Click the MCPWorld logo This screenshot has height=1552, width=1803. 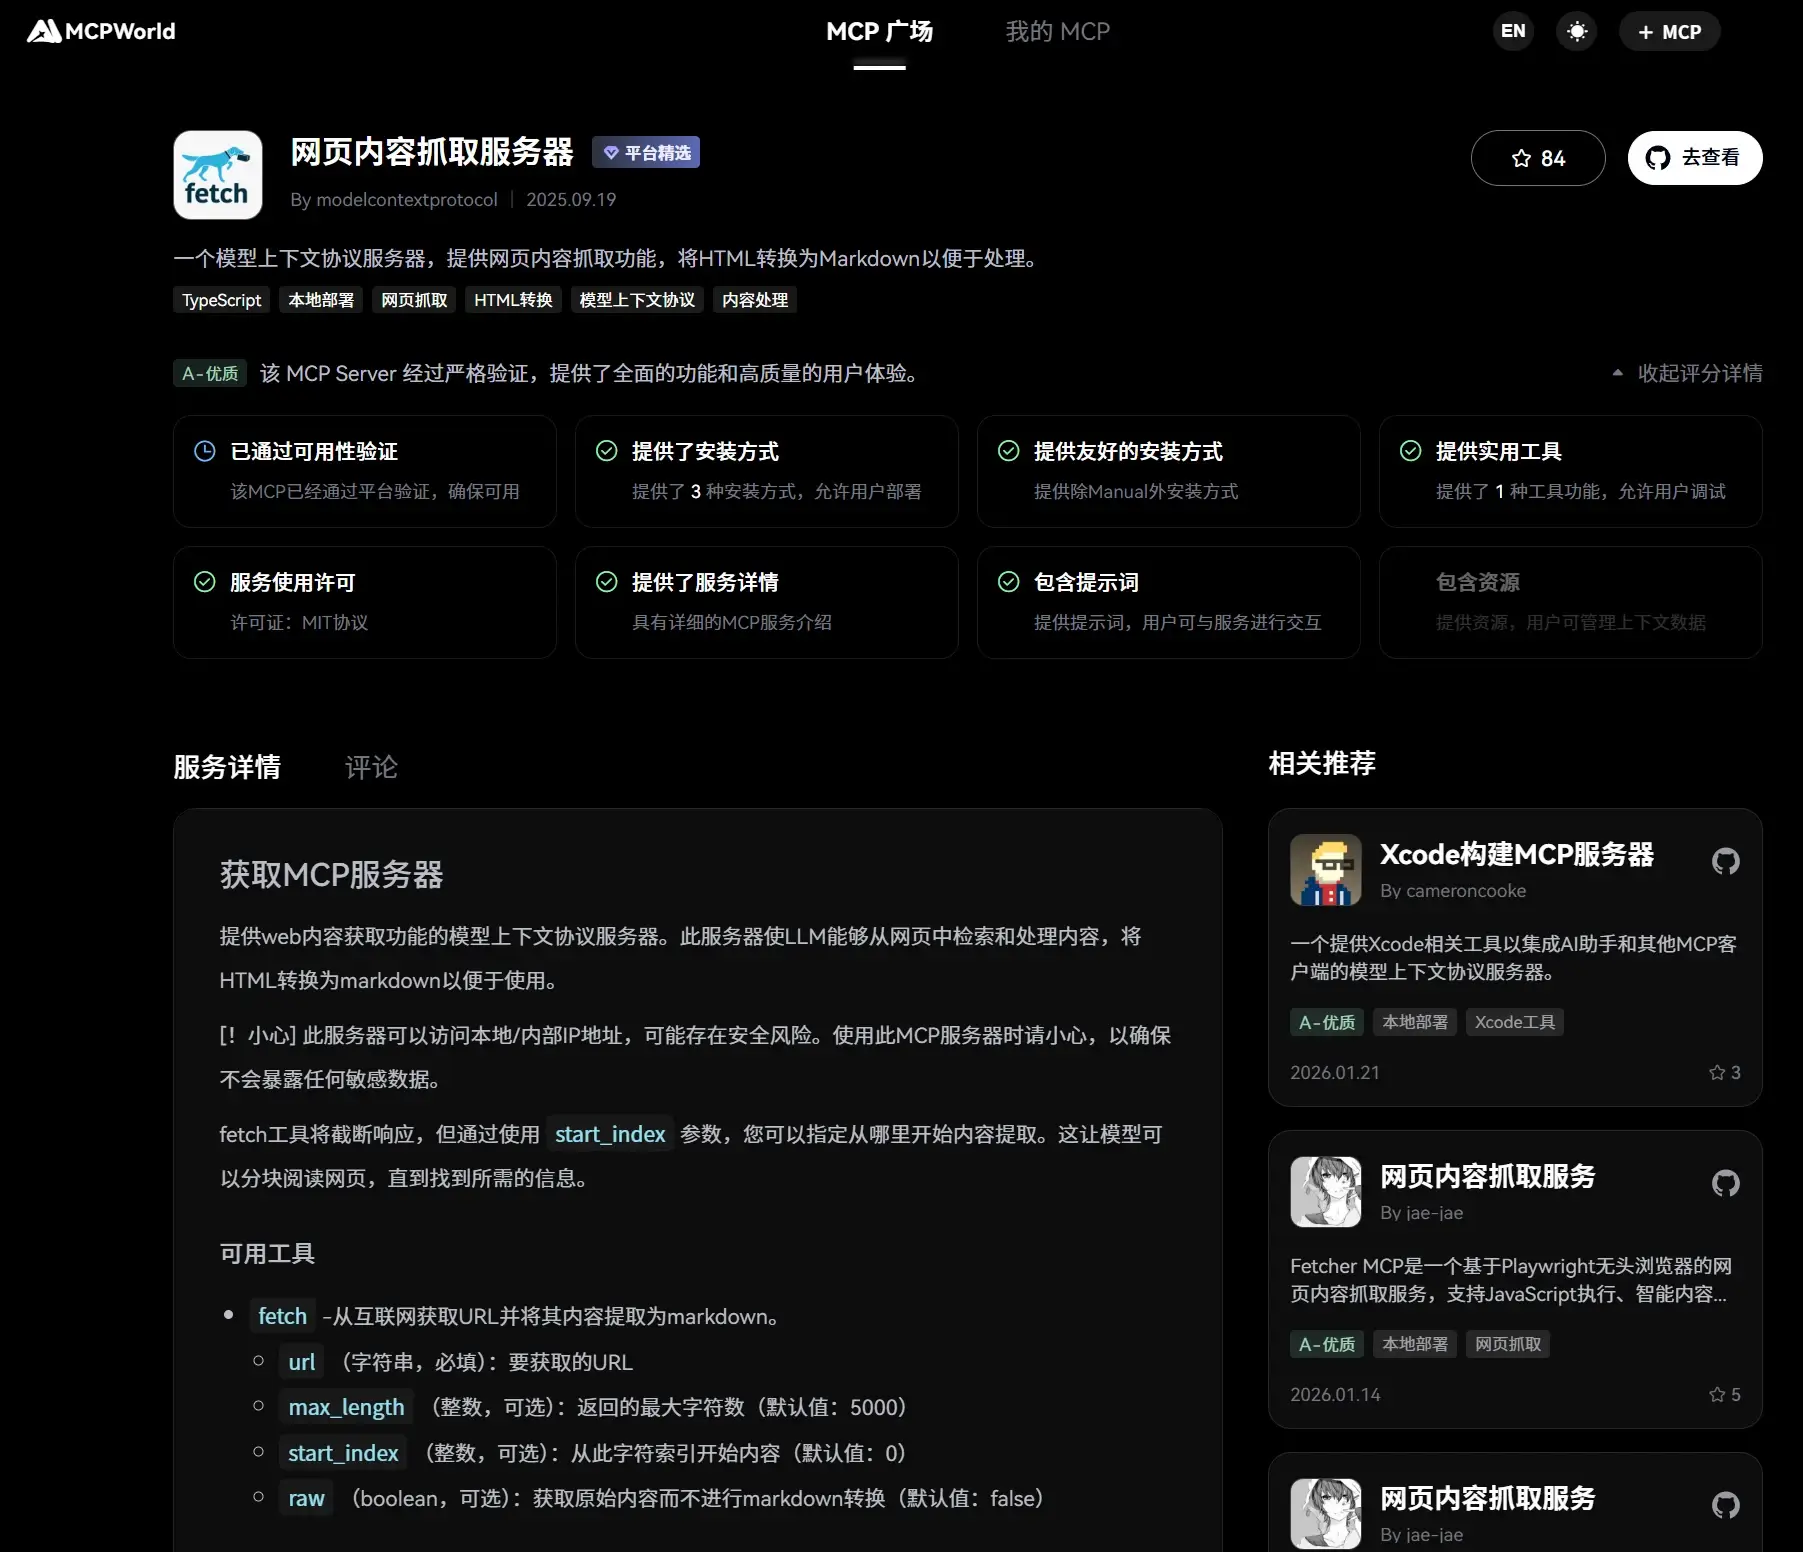101,31
